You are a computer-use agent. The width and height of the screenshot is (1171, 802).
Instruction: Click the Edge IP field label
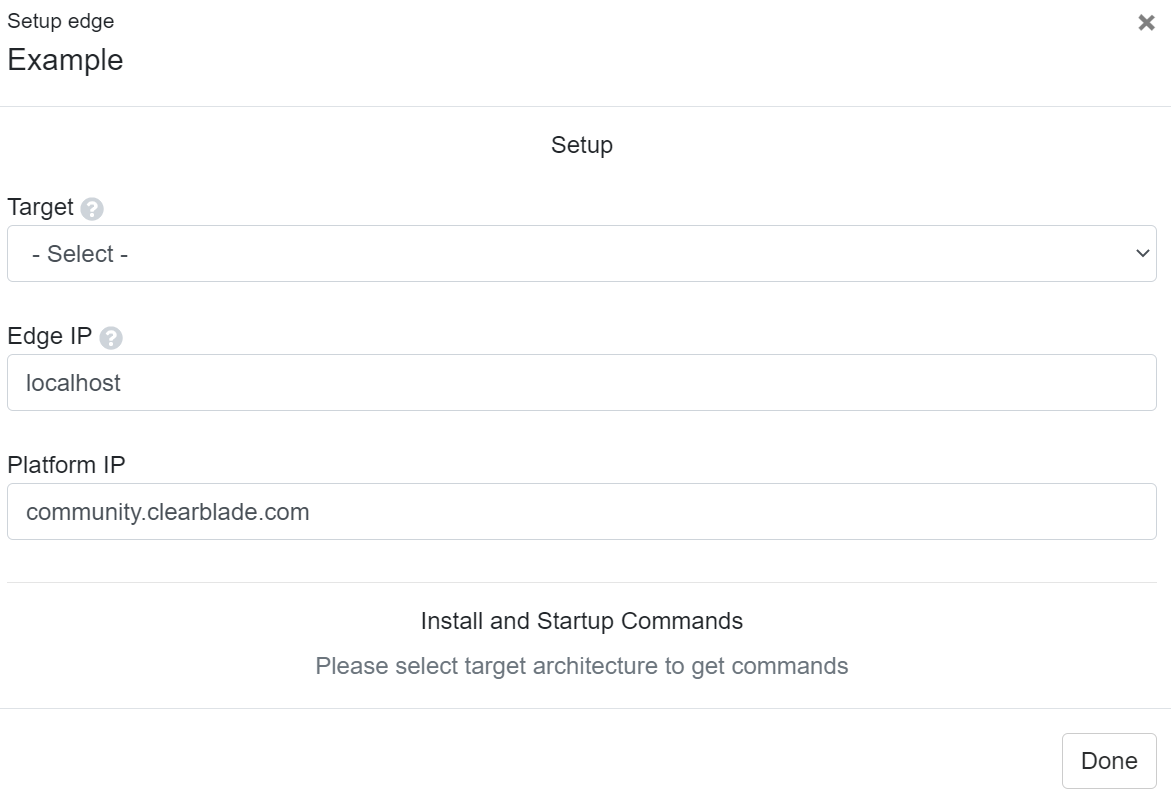tap(49, 336)
